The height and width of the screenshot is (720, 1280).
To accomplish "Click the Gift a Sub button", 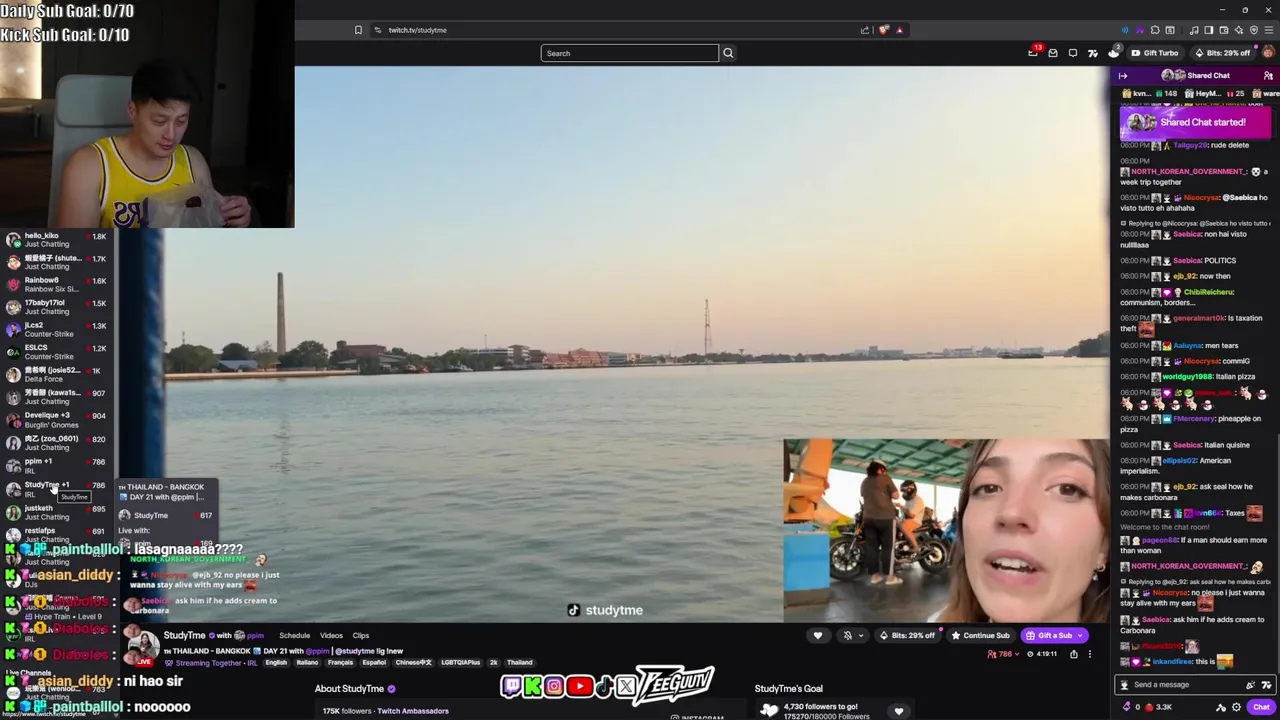I will [x=1054, y=636].
